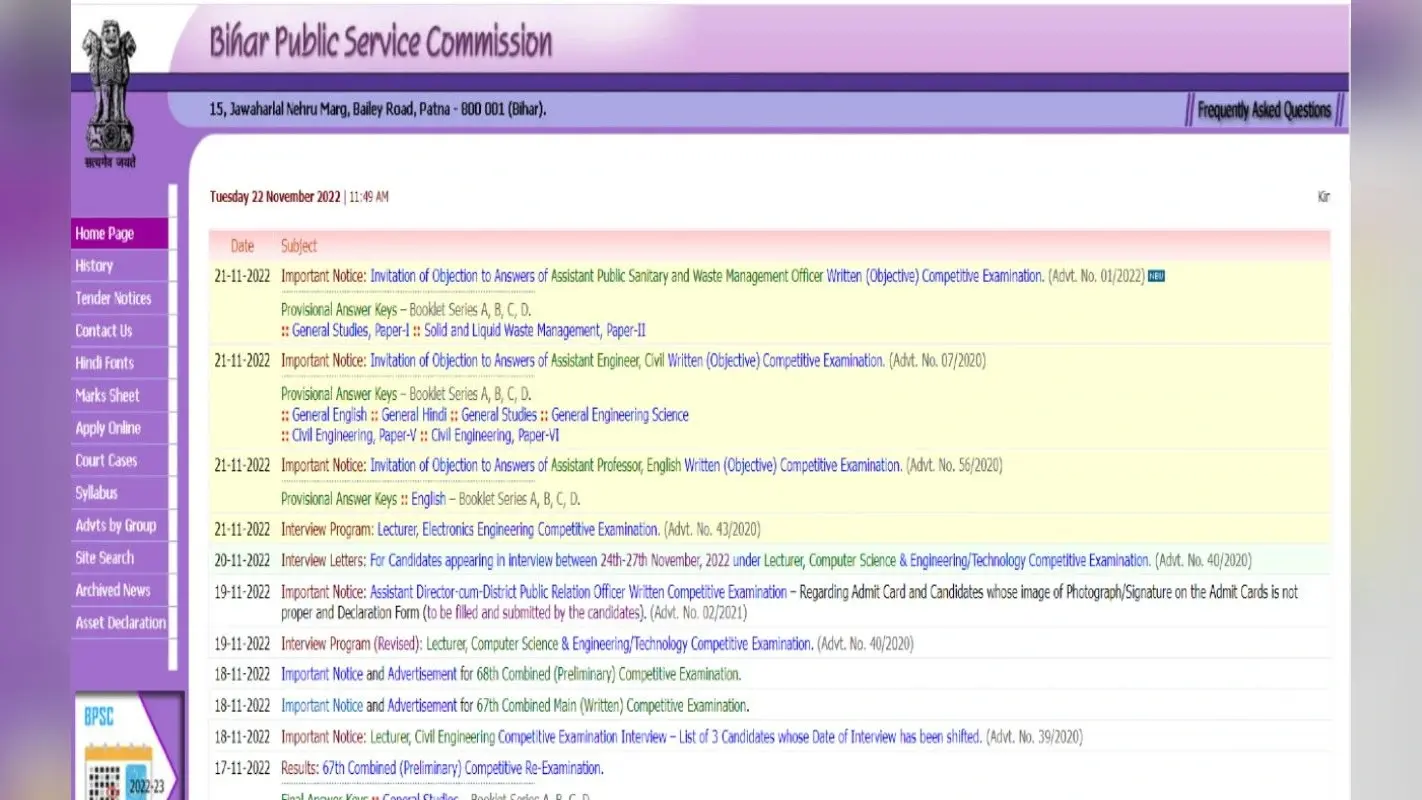This screenshot has height=800, width=1422.
Task: Open Important Notice for 68th Combined Preliminary
Action: click(x=322, y=674)
